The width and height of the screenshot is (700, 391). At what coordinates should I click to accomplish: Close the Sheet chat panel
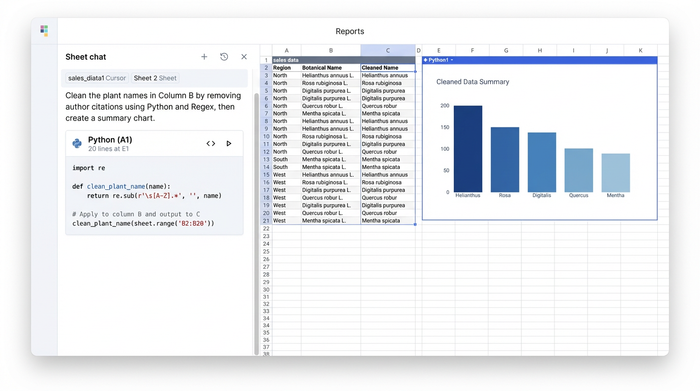[x=244, y=57]
